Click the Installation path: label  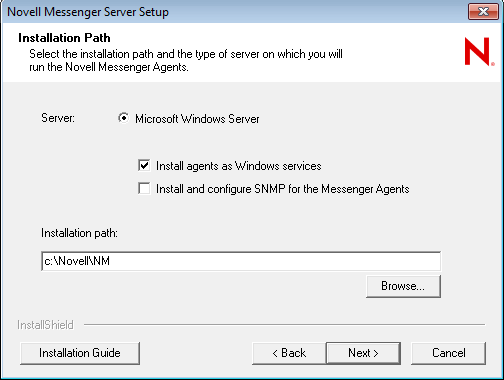[79, 233]
